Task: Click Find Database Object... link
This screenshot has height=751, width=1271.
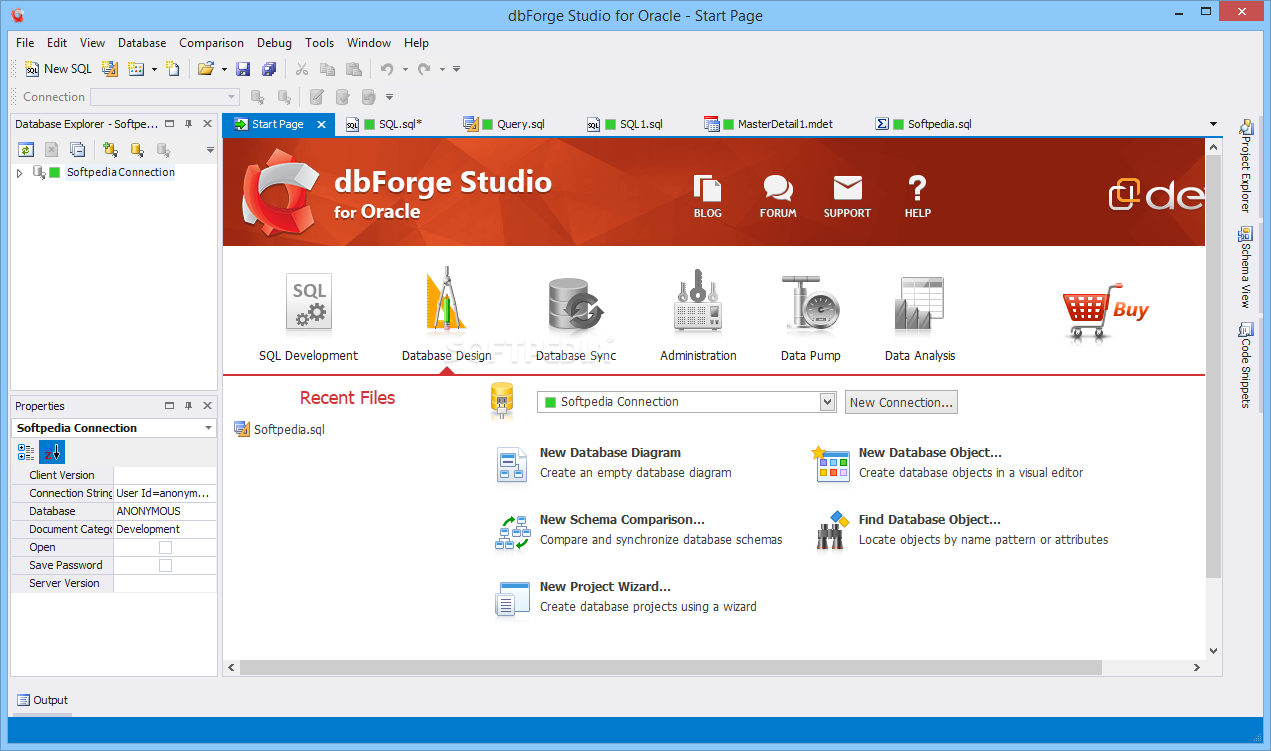Action: pos(930,520)
